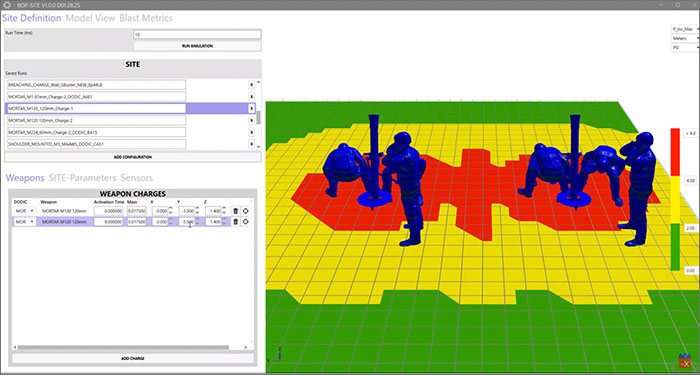This screenshot has height=375, width=700.
Task: Click saved runs list scroll-down arrow
Action: (x=258, y=146)
